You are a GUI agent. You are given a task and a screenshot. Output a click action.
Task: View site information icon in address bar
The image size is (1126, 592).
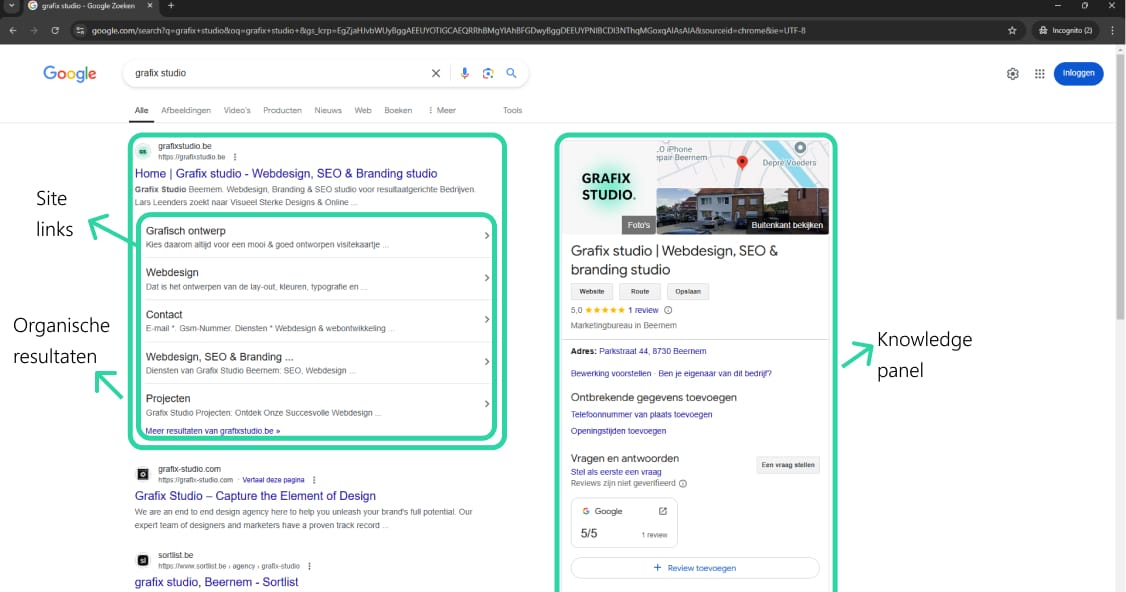(x=80, y=31)
